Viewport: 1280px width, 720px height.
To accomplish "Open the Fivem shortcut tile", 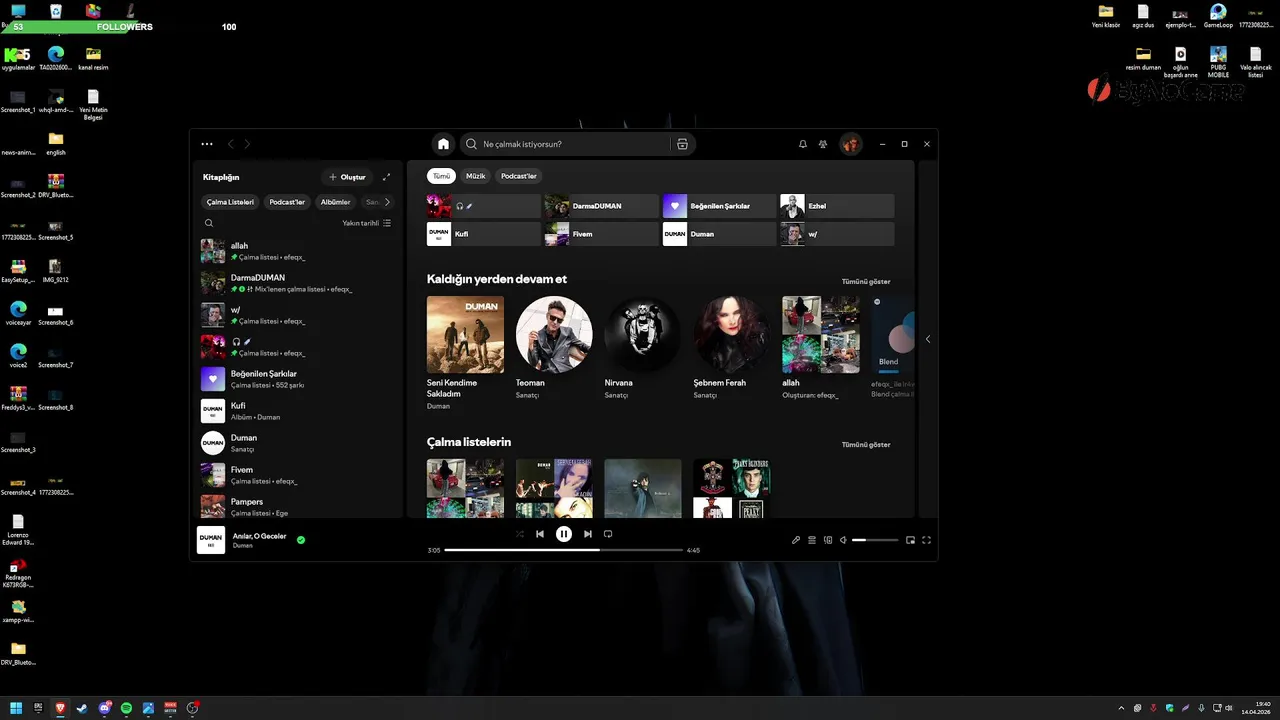I will (x=601, y=234).
